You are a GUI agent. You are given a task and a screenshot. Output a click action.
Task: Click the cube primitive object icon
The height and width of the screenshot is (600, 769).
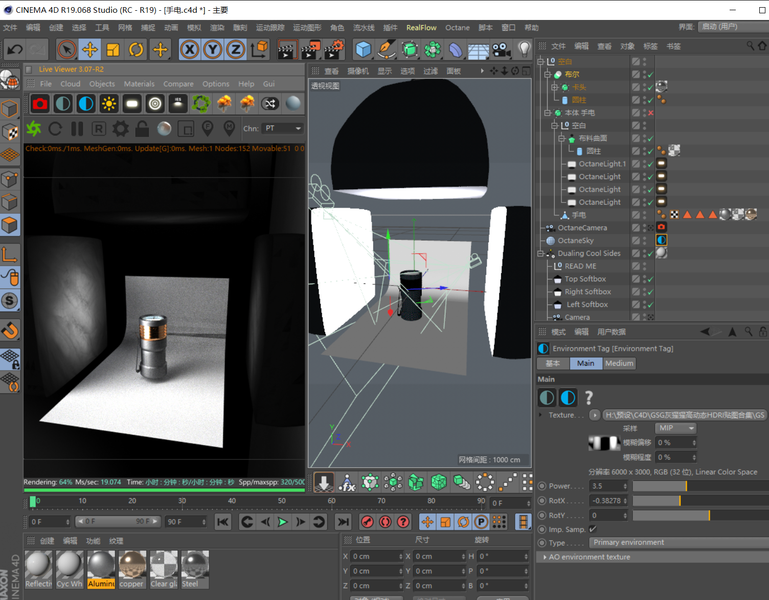click(x=363, y=49)
